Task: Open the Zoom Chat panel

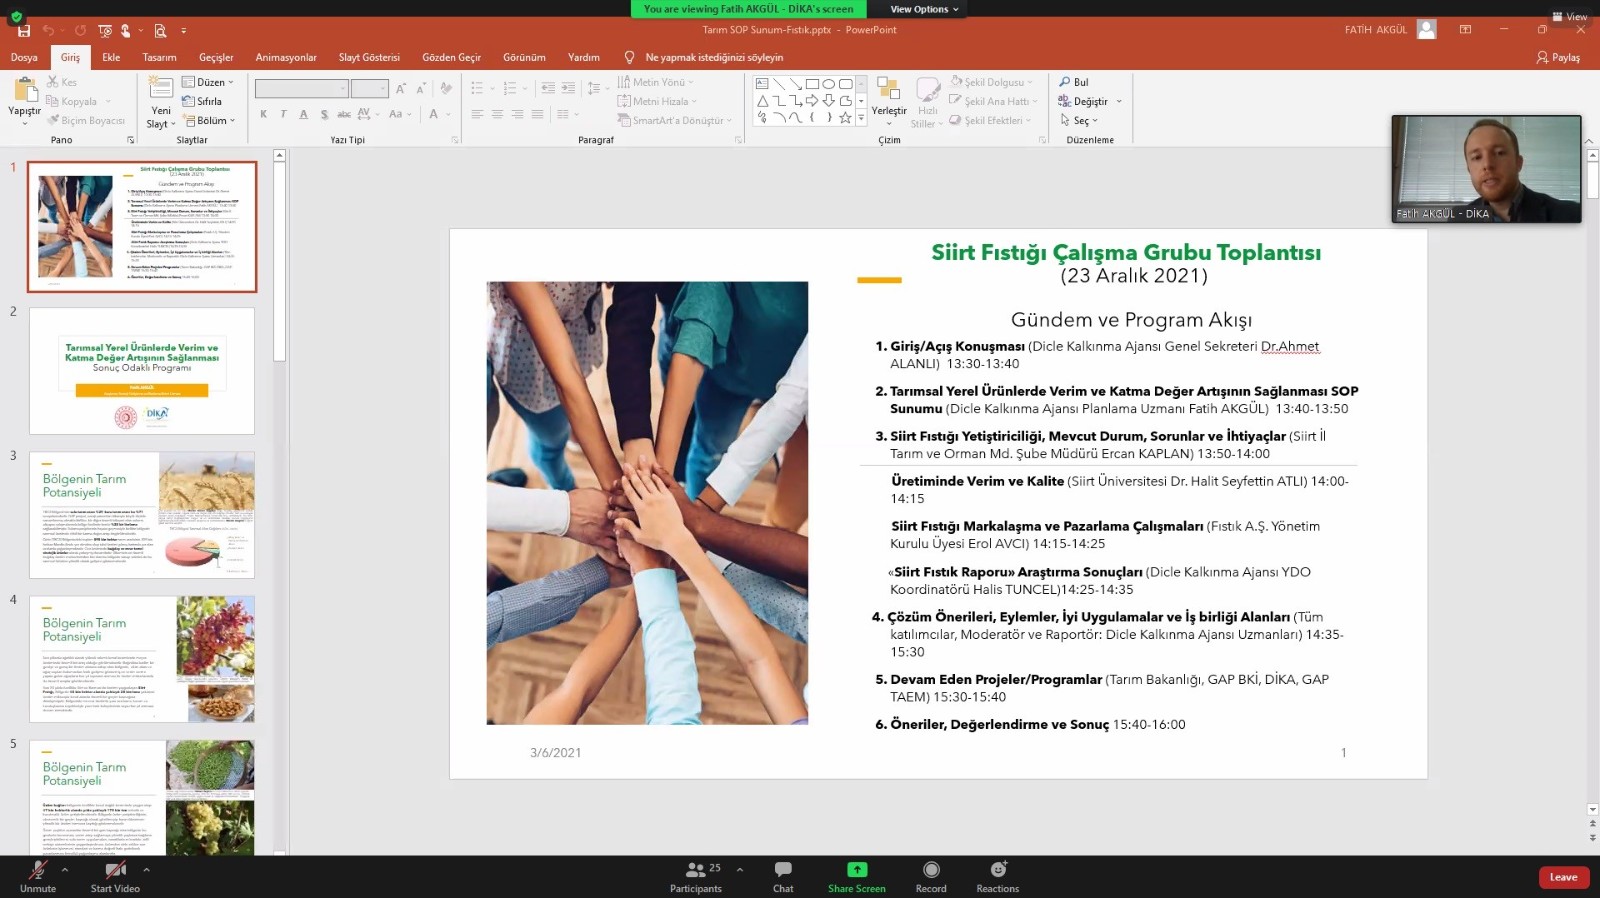Action: coord(783,876)
